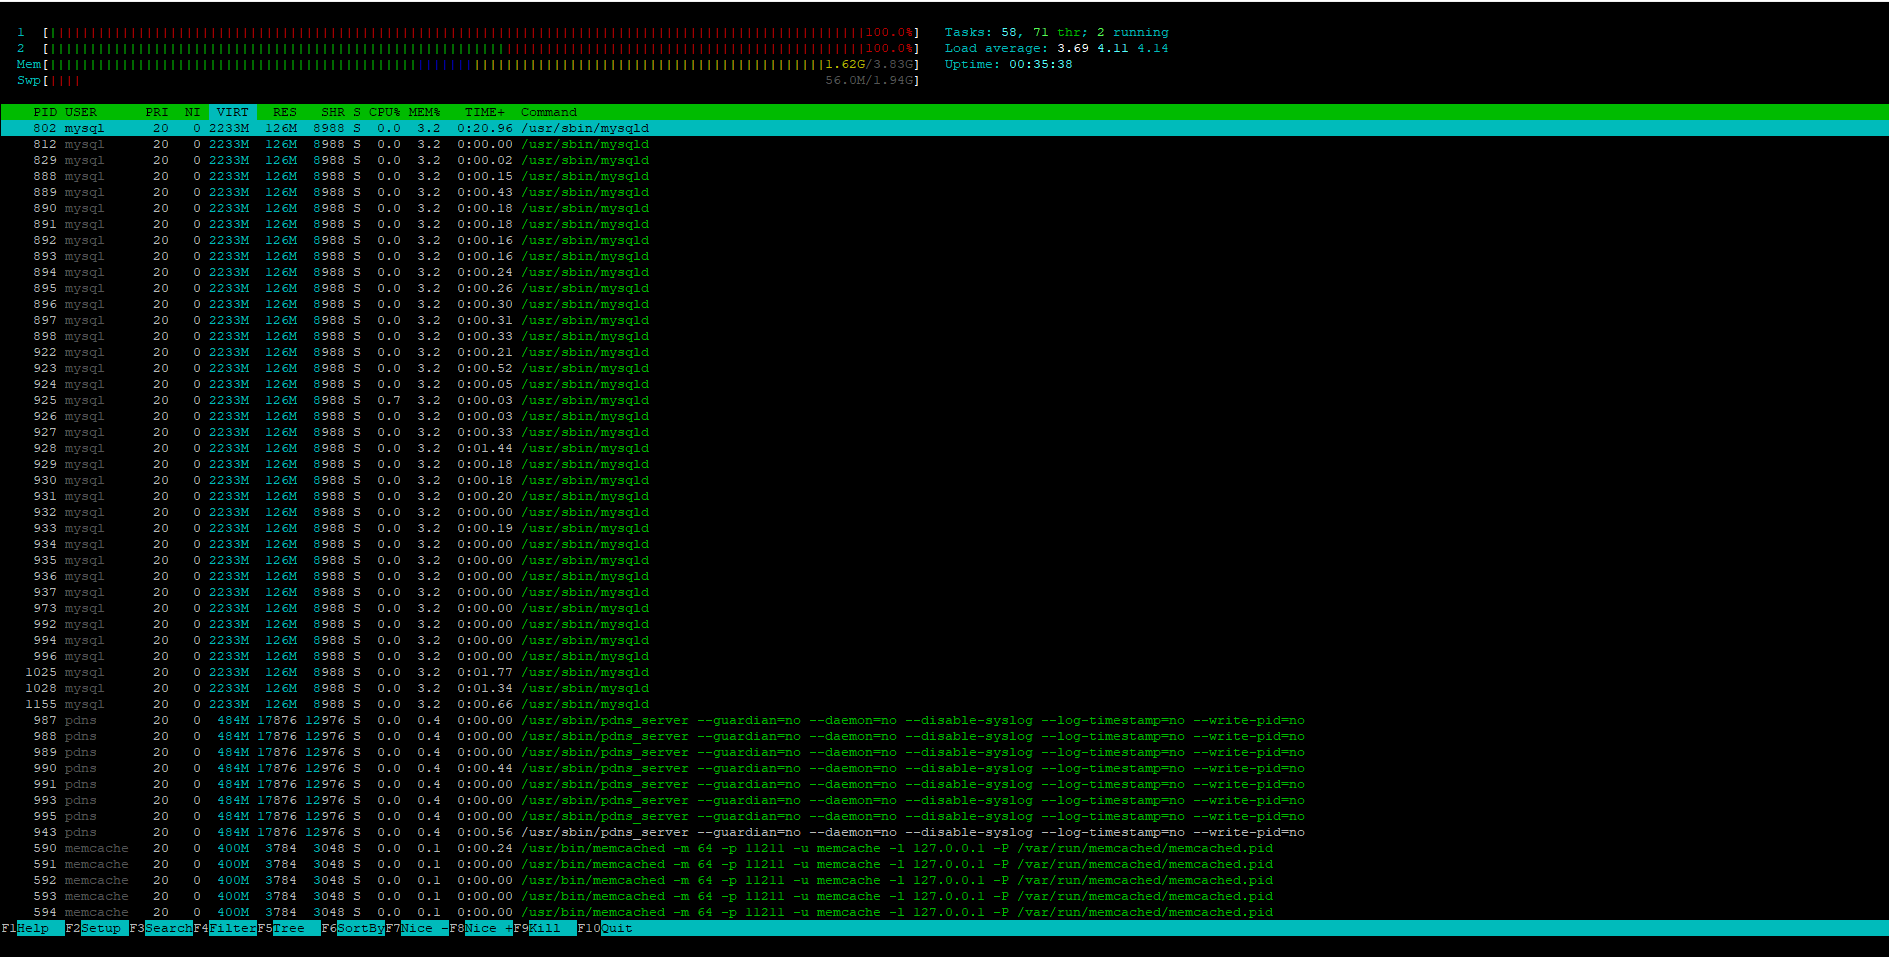Image resolution: width=1889 pixels, height=957 pixels.
Task: Select pdns_server process row PID 990
Action: (x=944, y=768)
